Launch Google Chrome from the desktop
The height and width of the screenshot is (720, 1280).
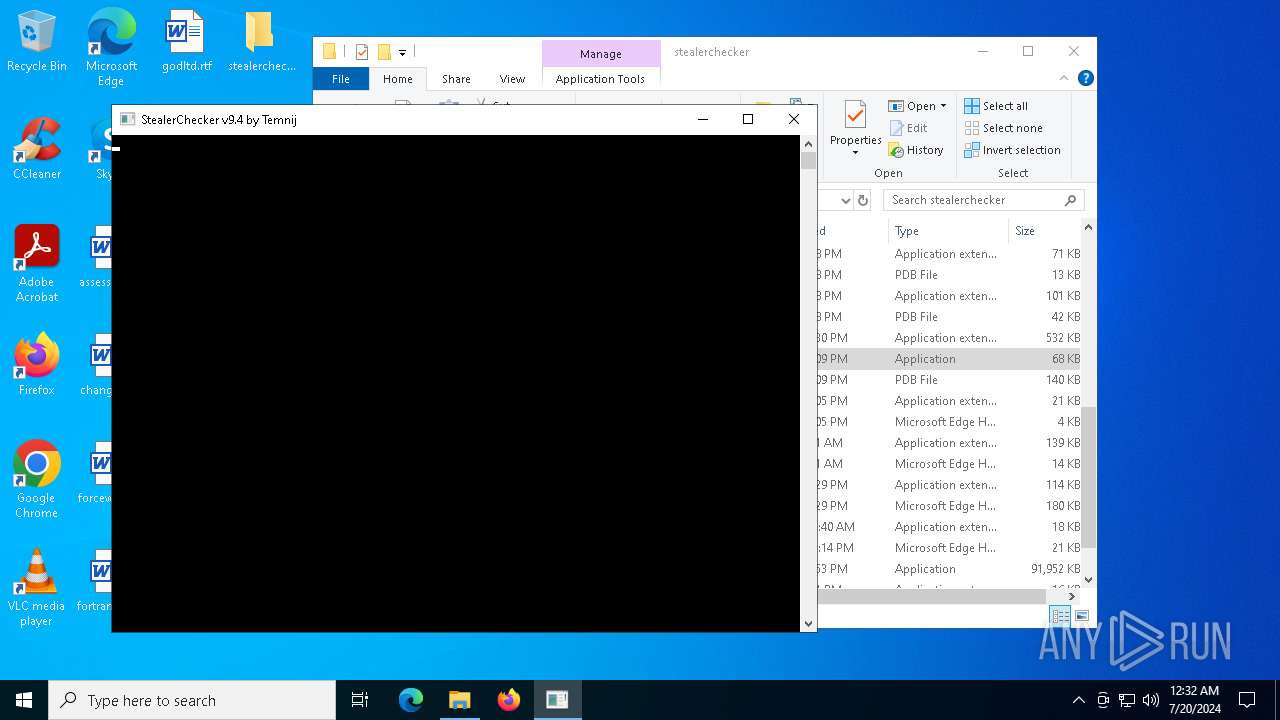point(37,480)
